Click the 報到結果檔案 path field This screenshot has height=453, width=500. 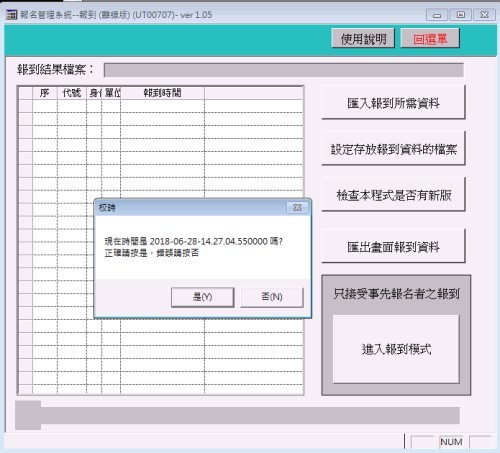tap(284, 70)
